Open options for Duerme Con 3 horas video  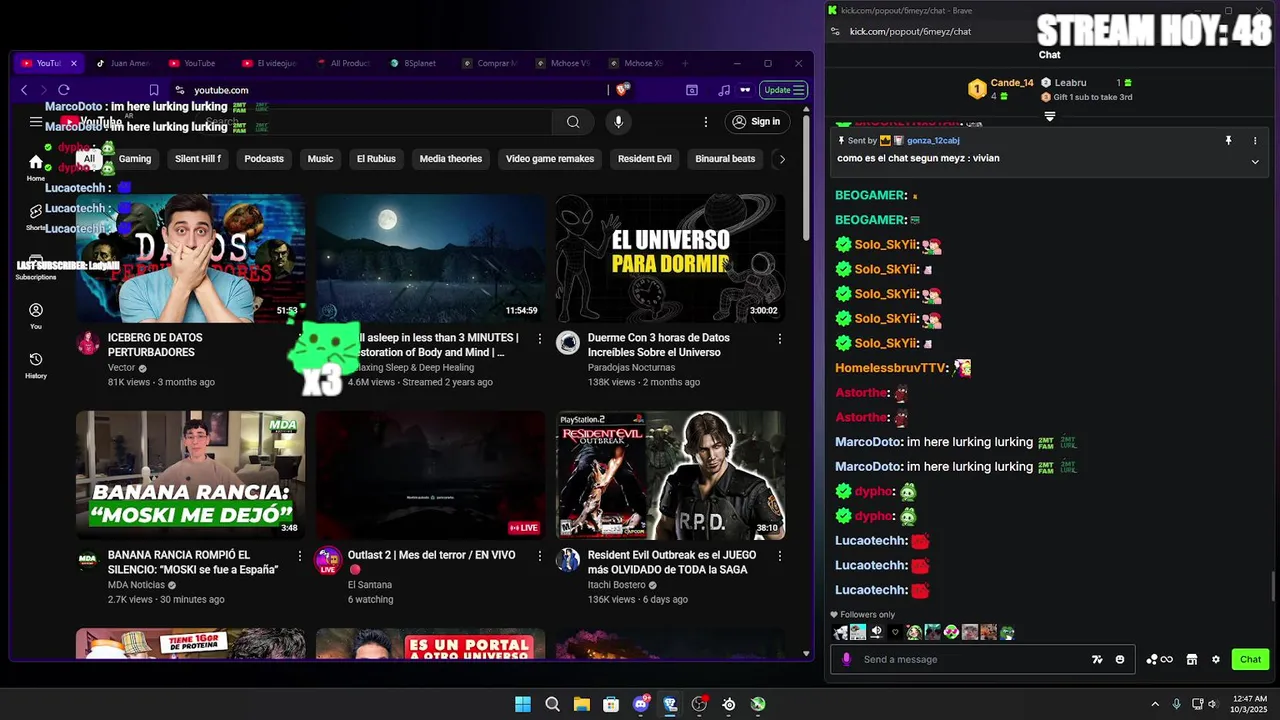pyautogui.click(x=780, y=339)
